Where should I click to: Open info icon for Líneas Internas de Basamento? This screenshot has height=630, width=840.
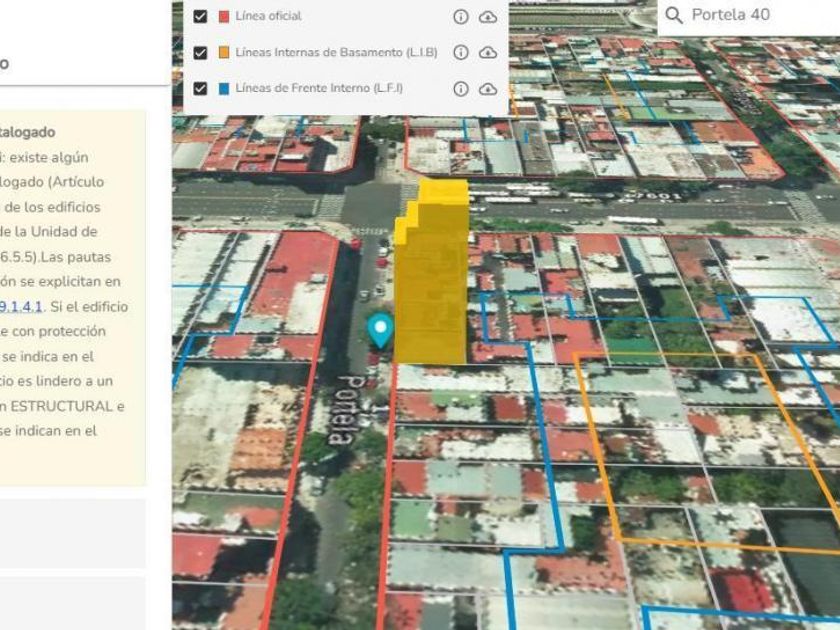tap(461, 52)
